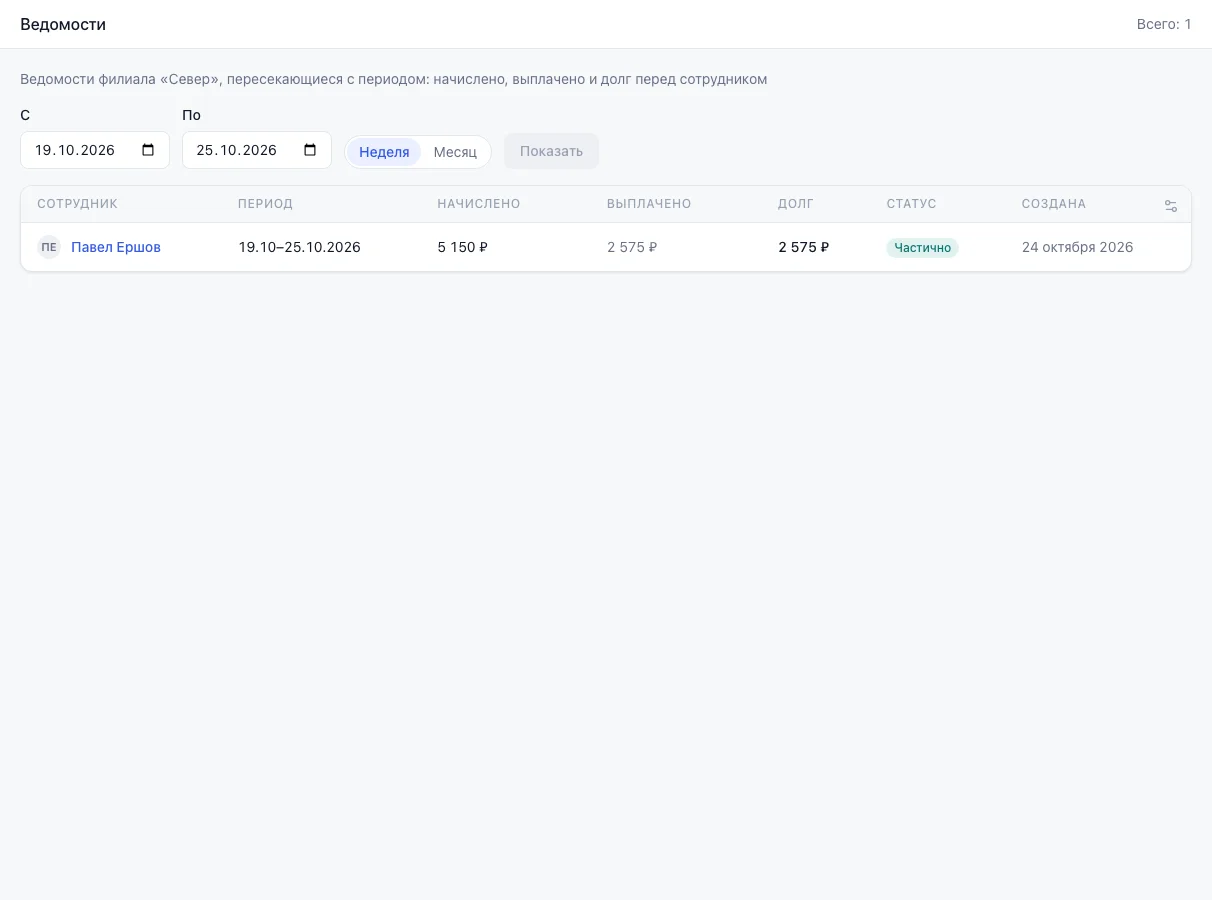Sort by the Статус column header
This screenshot has width=1212, height=900.
click(x=911, y=204)
